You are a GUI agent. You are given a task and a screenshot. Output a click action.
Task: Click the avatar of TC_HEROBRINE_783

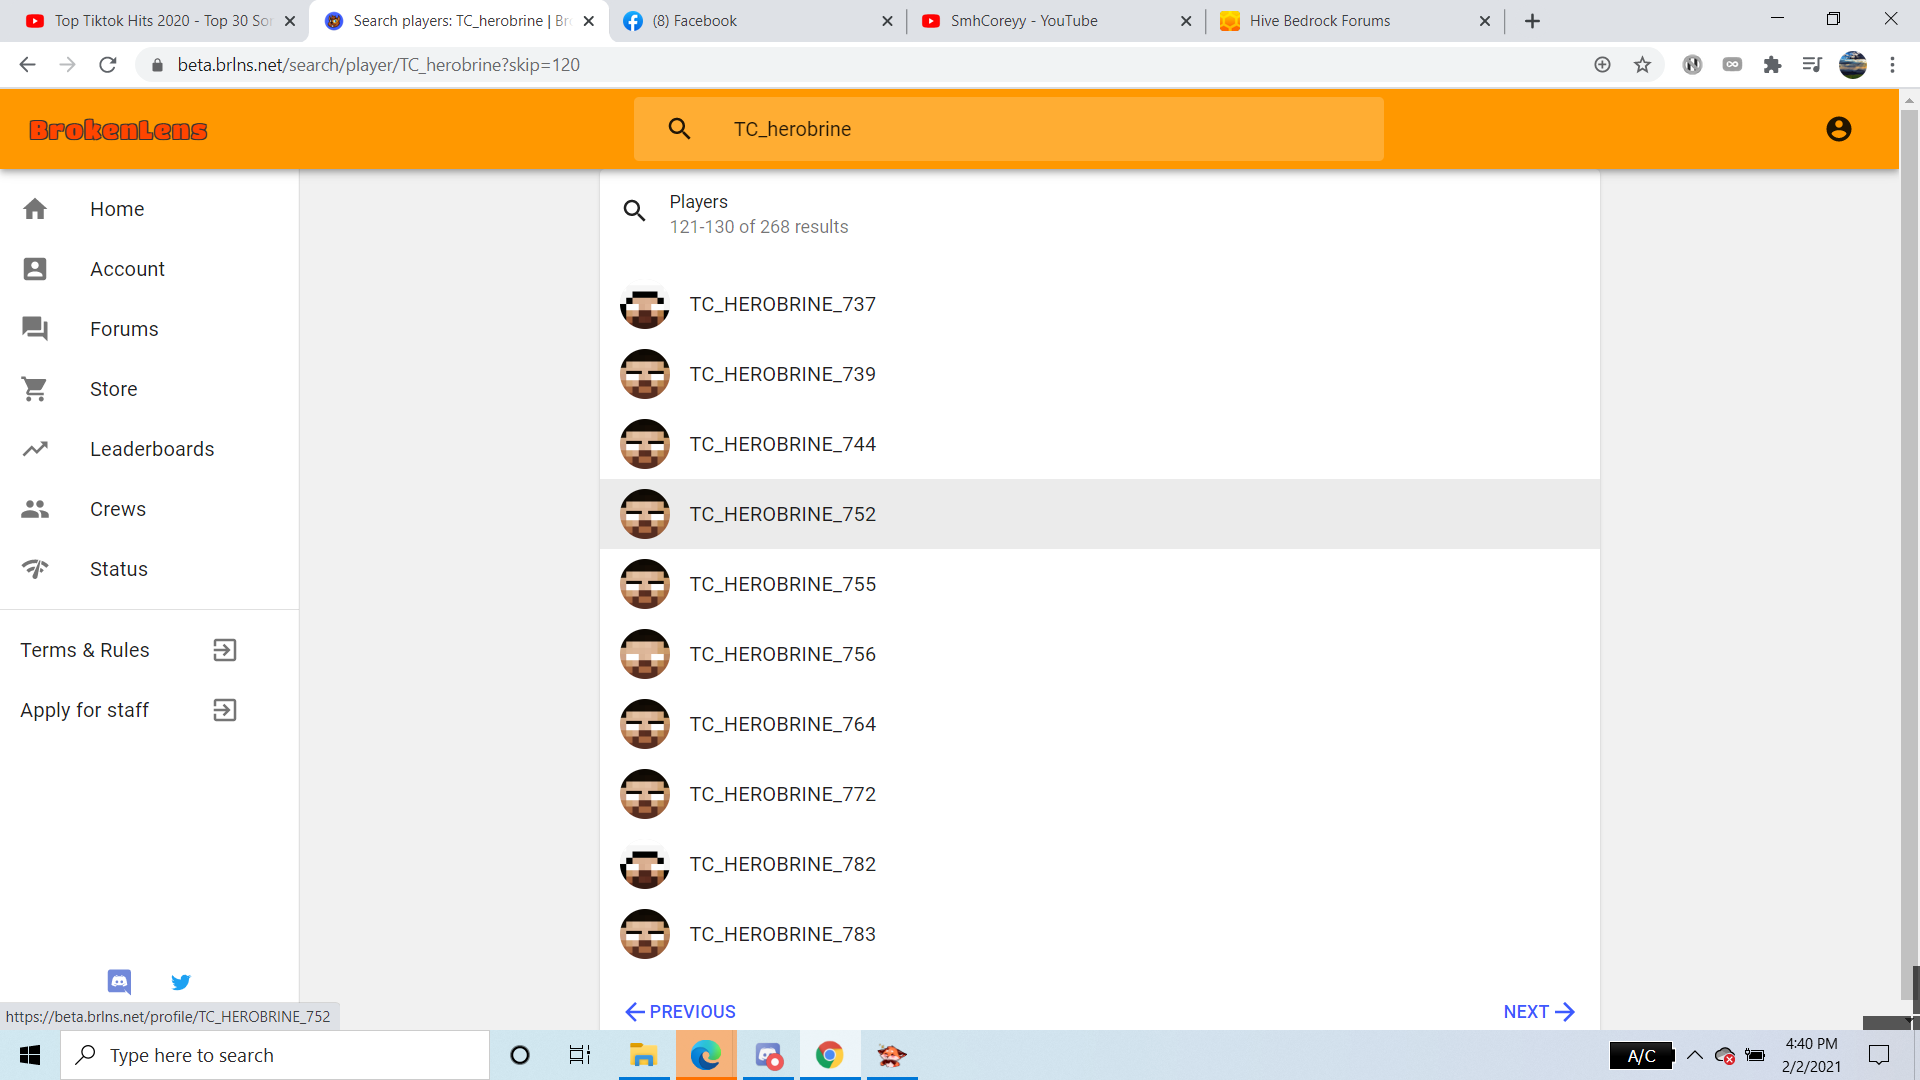(645, 934)
